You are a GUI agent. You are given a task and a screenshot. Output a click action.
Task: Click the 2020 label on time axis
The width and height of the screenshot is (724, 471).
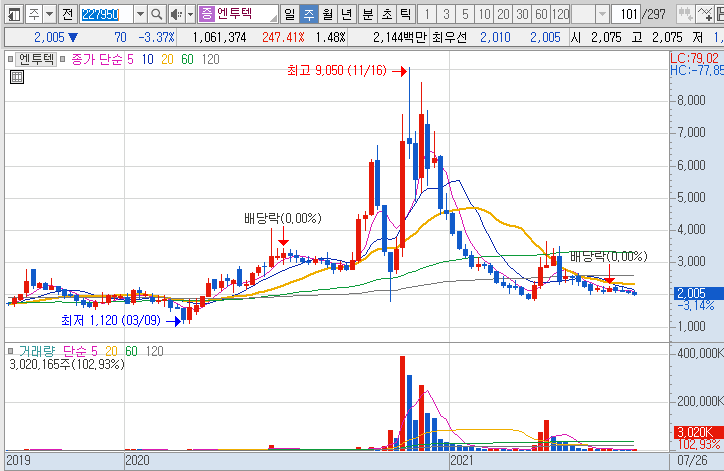pos(137,460)
